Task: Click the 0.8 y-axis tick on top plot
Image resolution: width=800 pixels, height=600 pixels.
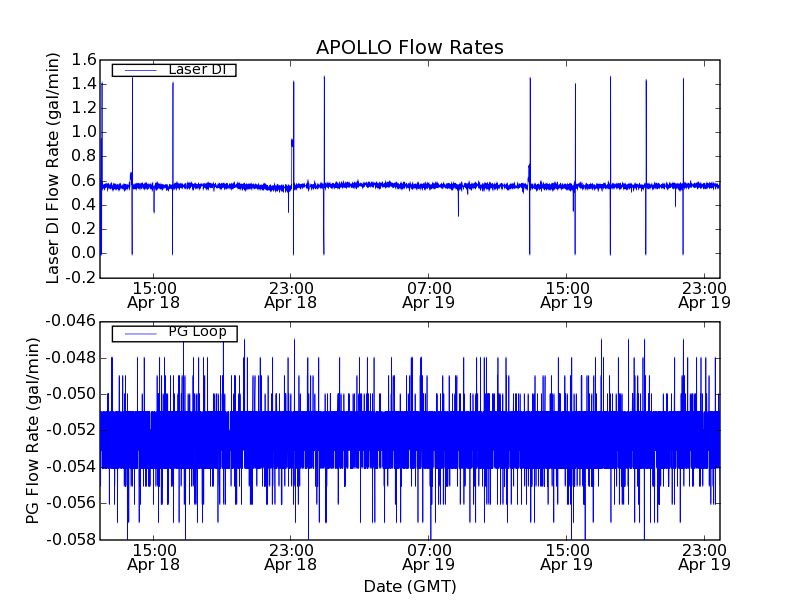Action: click(83, 157)
